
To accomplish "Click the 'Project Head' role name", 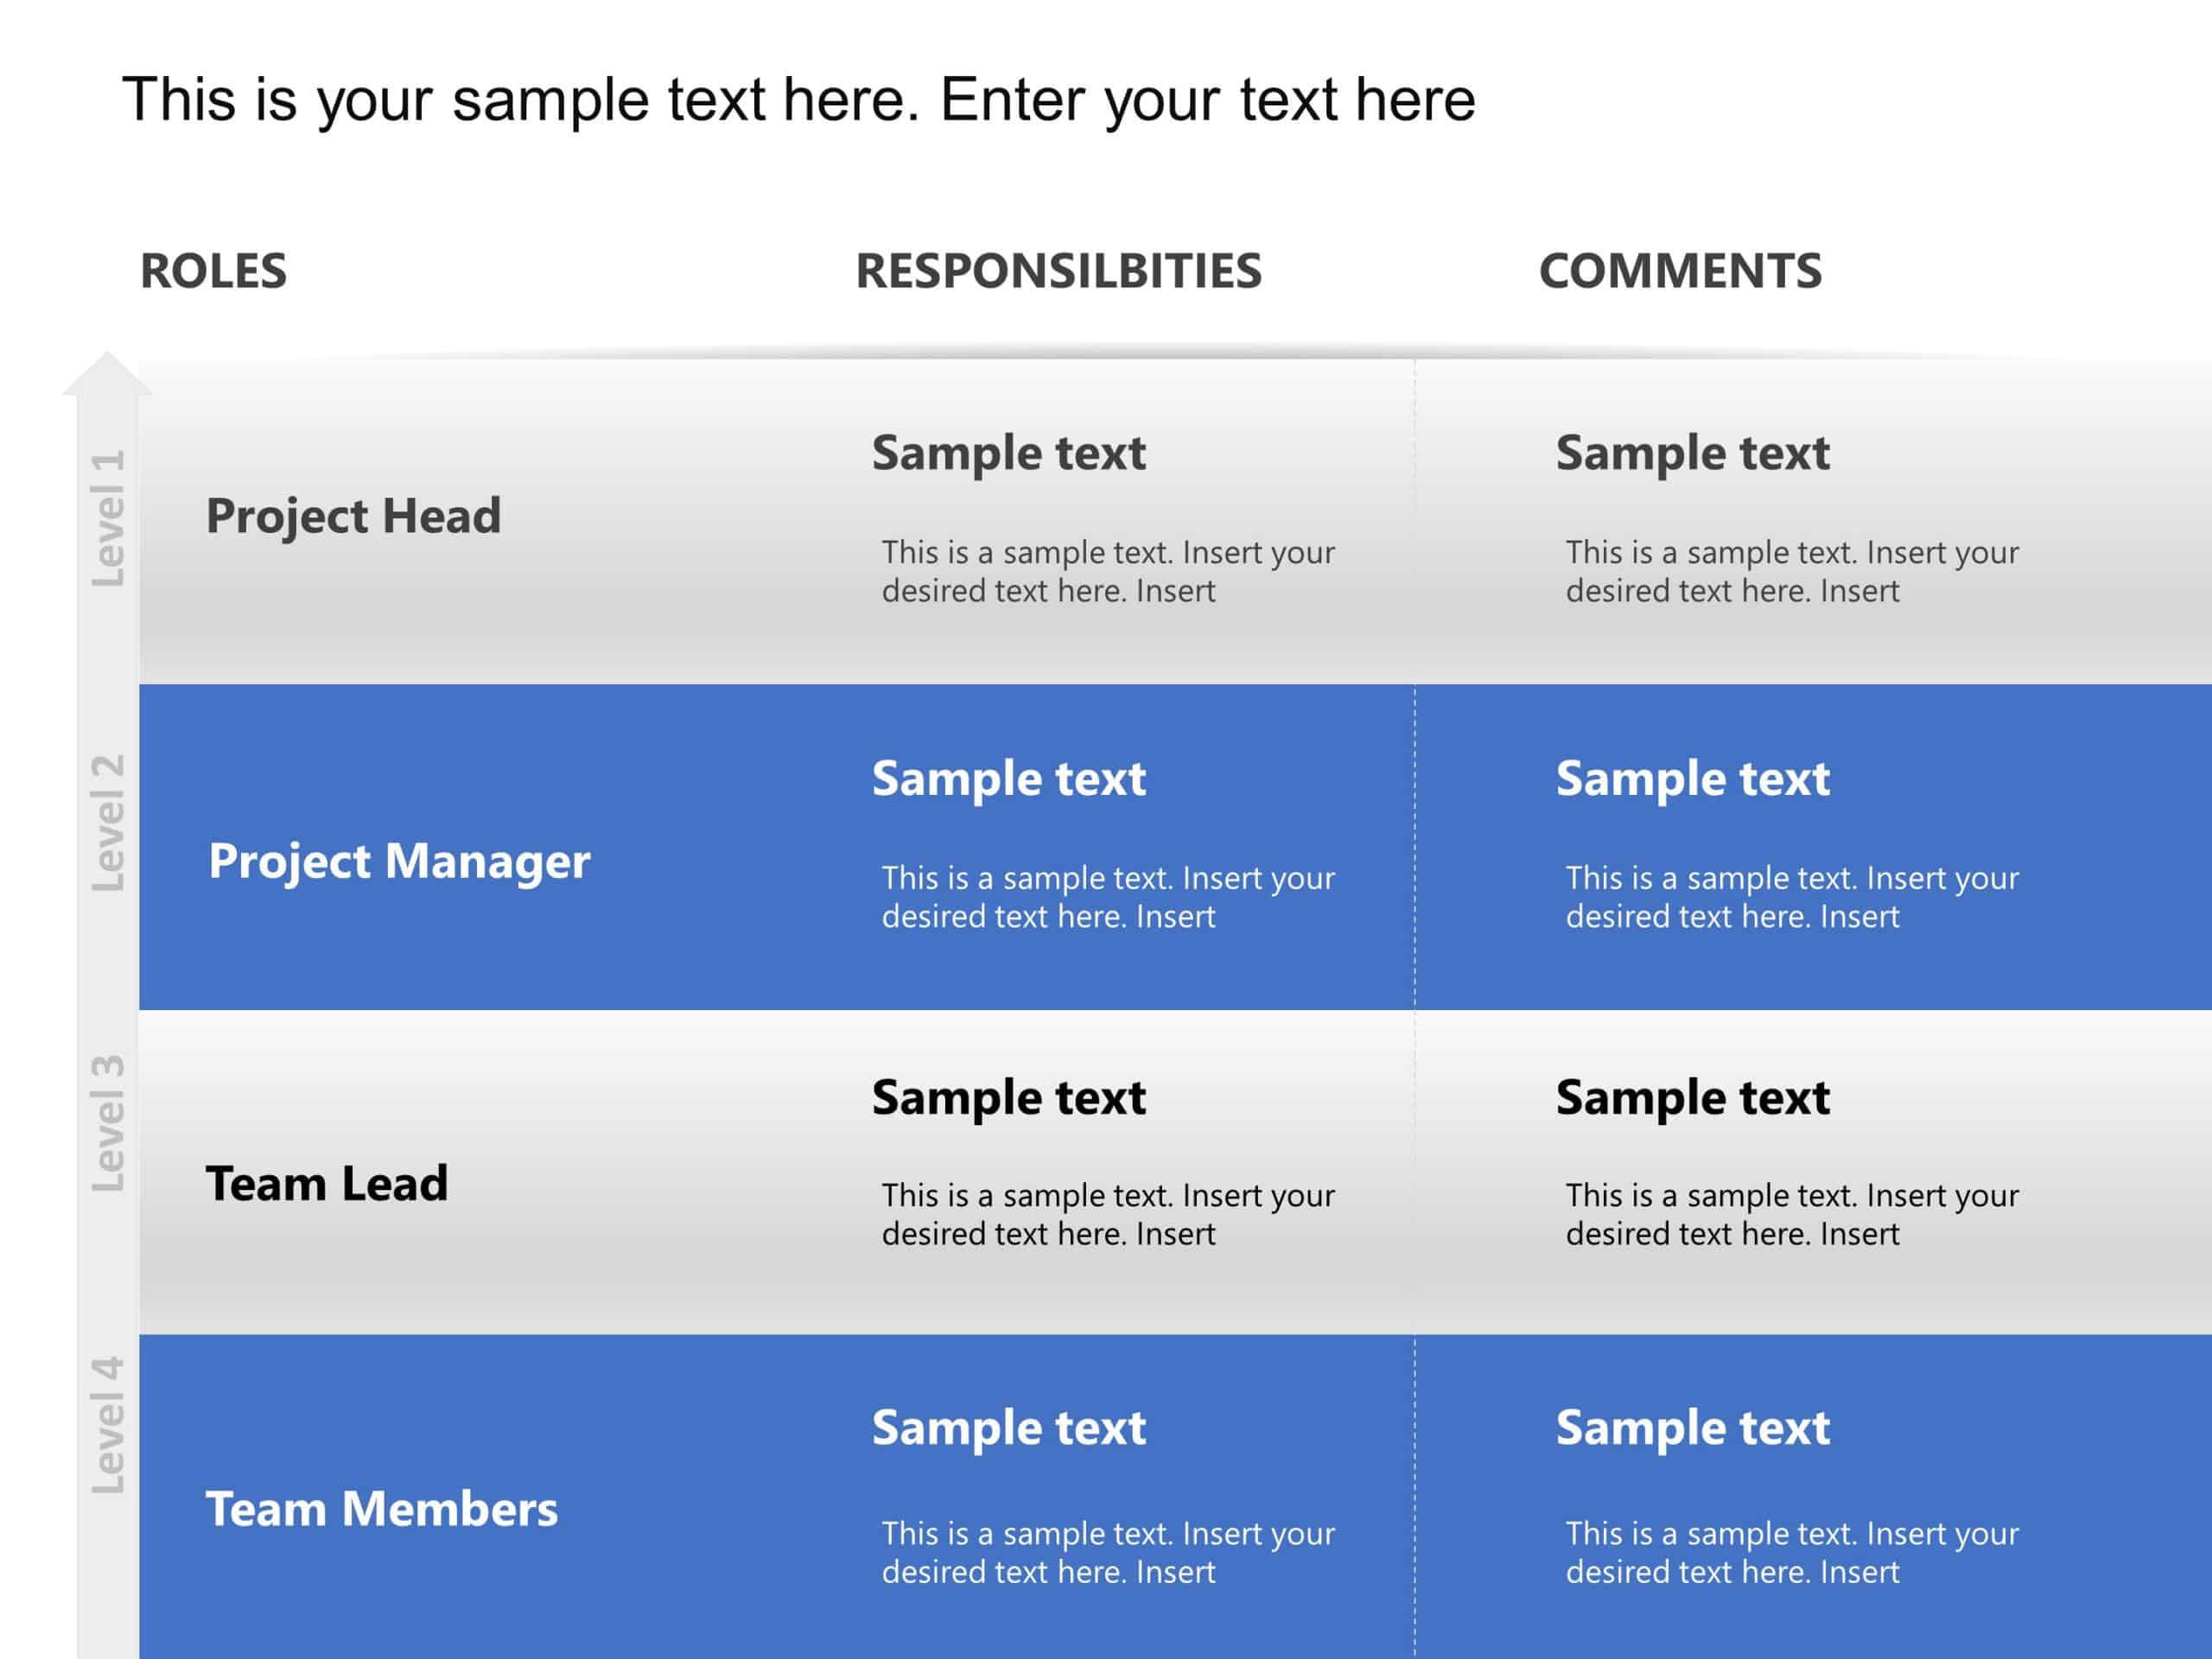I will pos(353,517).
